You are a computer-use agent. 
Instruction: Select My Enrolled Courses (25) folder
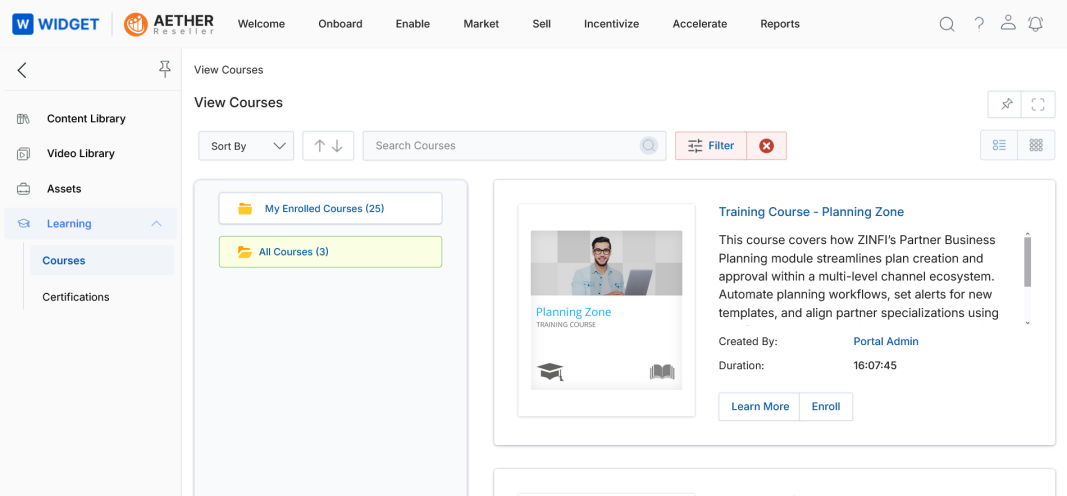point(330,208)
